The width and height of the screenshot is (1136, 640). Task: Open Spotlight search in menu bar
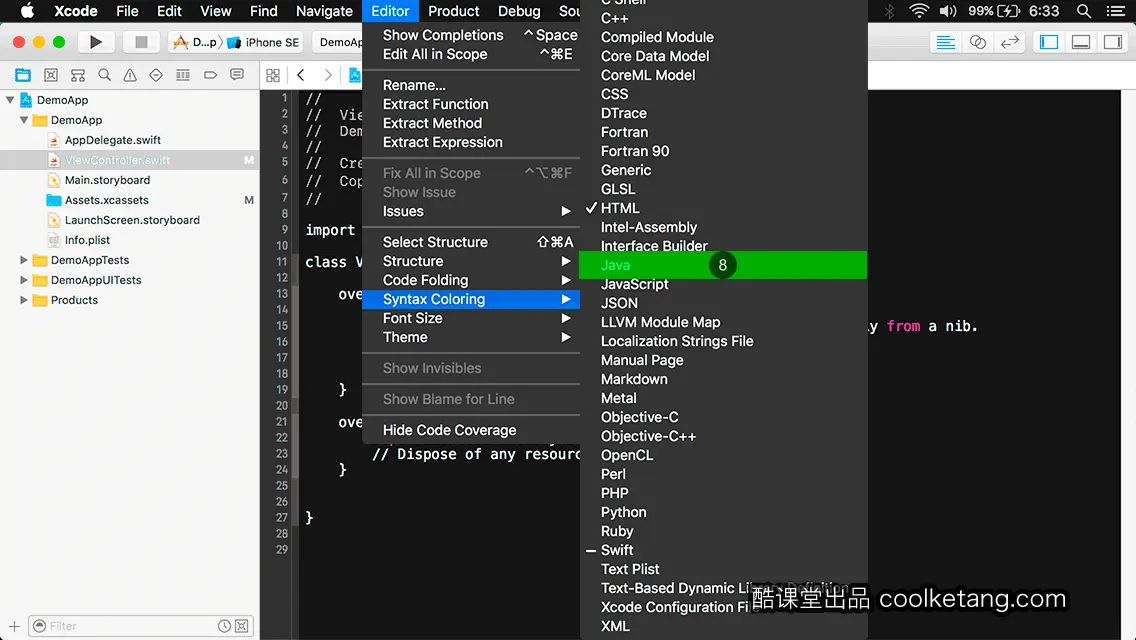click(1084, 11)
